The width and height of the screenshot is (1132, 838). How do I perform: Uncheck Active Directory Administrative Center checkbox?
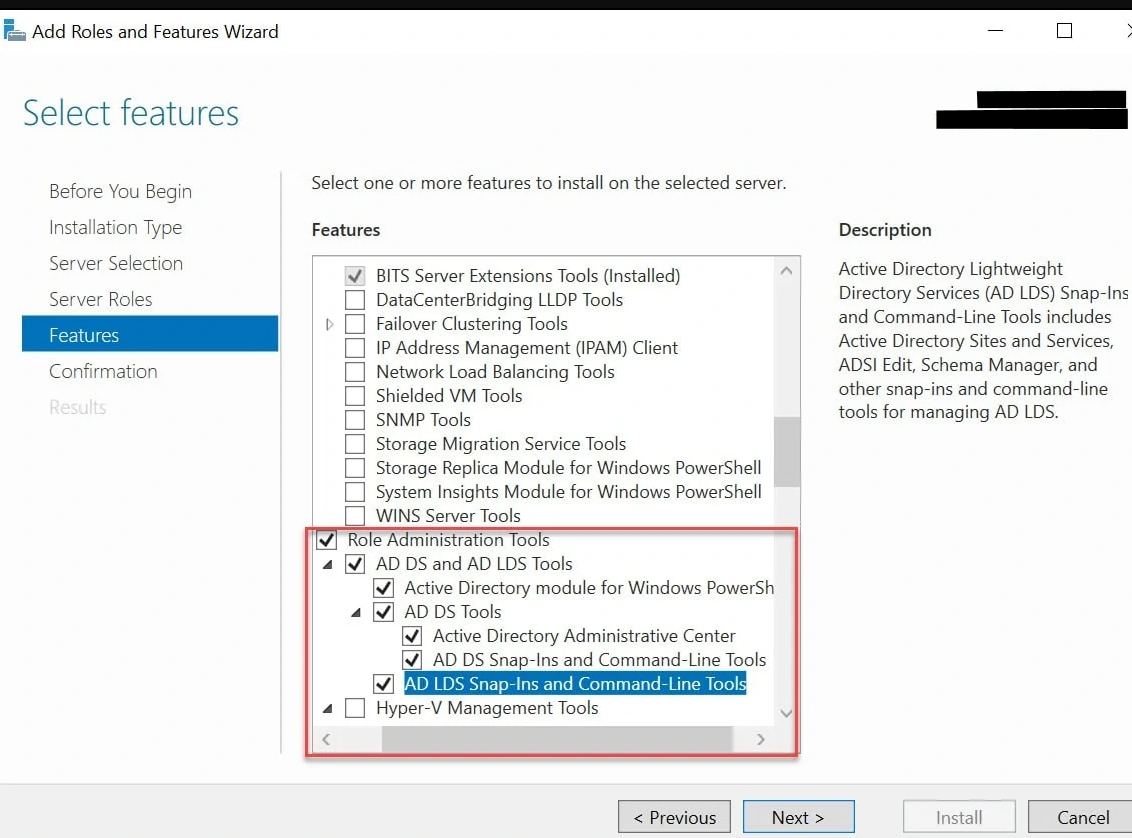point(412,636)
